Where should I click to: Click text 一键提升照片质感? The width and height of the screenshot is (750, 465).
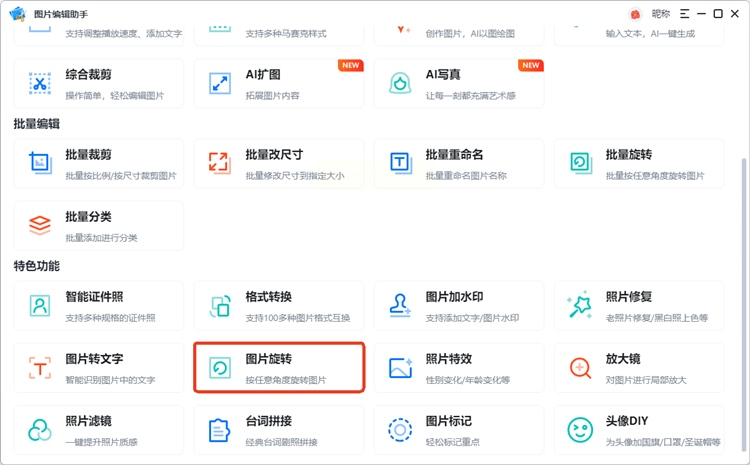pos(101,443)
